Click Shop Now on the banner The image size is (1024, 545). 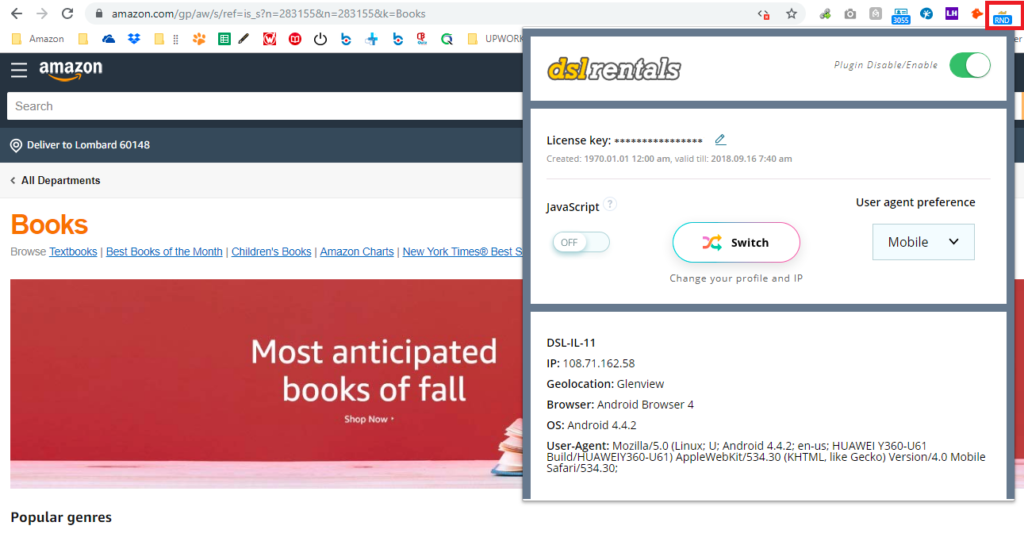[369, 419]
